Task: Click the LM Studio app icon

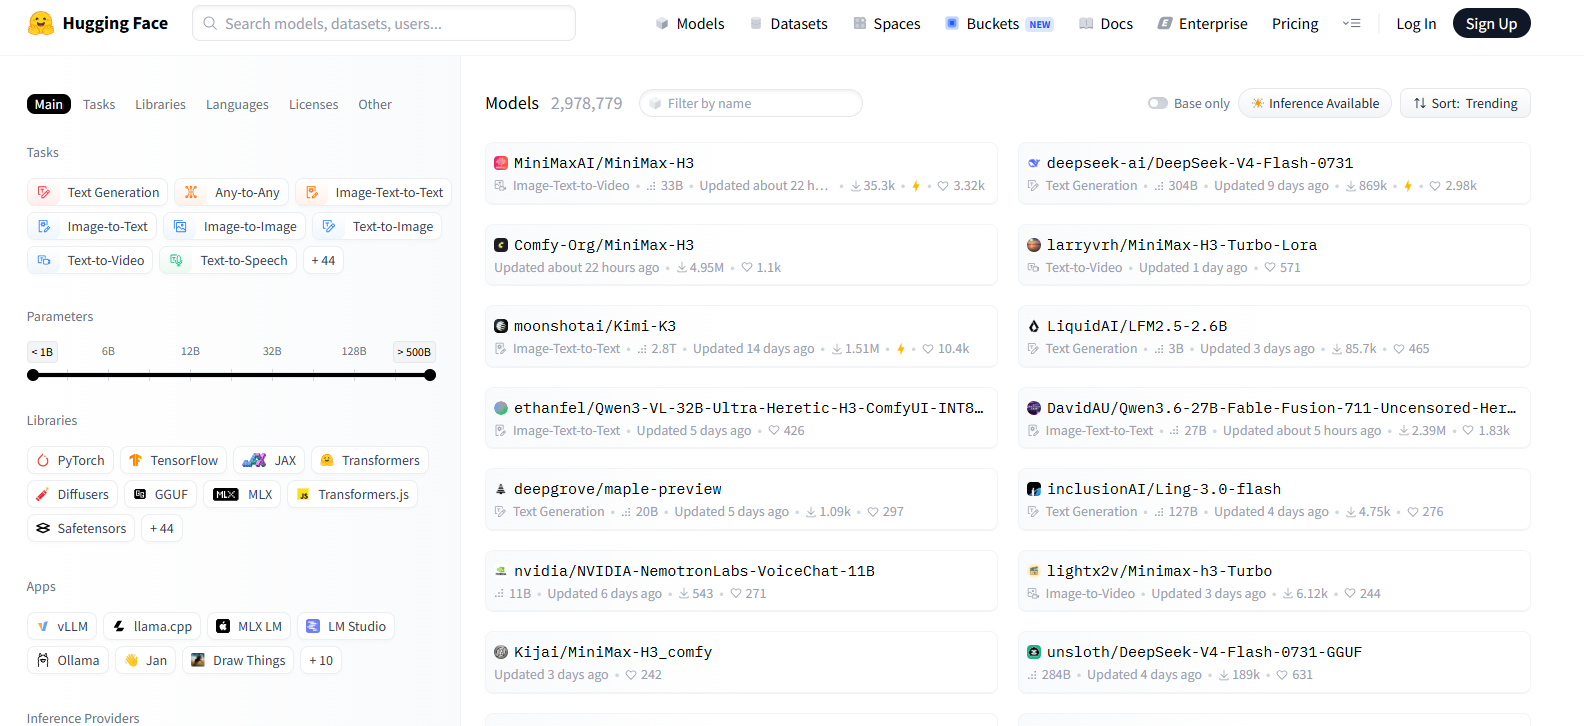Action: click(x=313, y=627)
